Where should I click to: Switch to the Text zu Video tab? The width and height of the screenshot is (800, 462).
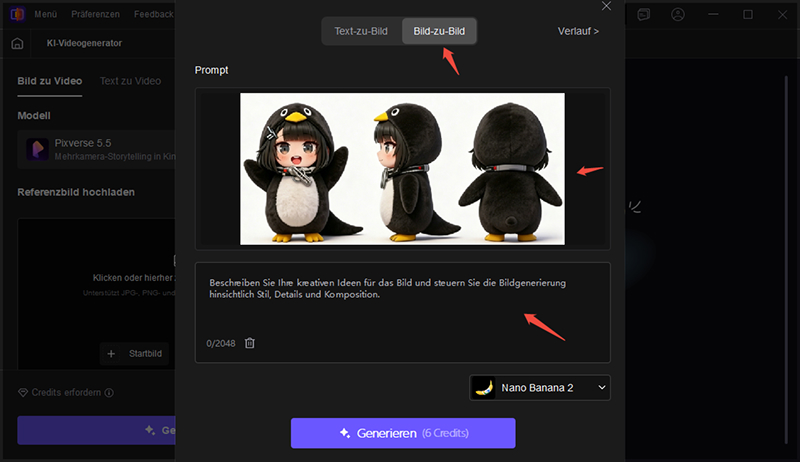click(x=130, y=81)
